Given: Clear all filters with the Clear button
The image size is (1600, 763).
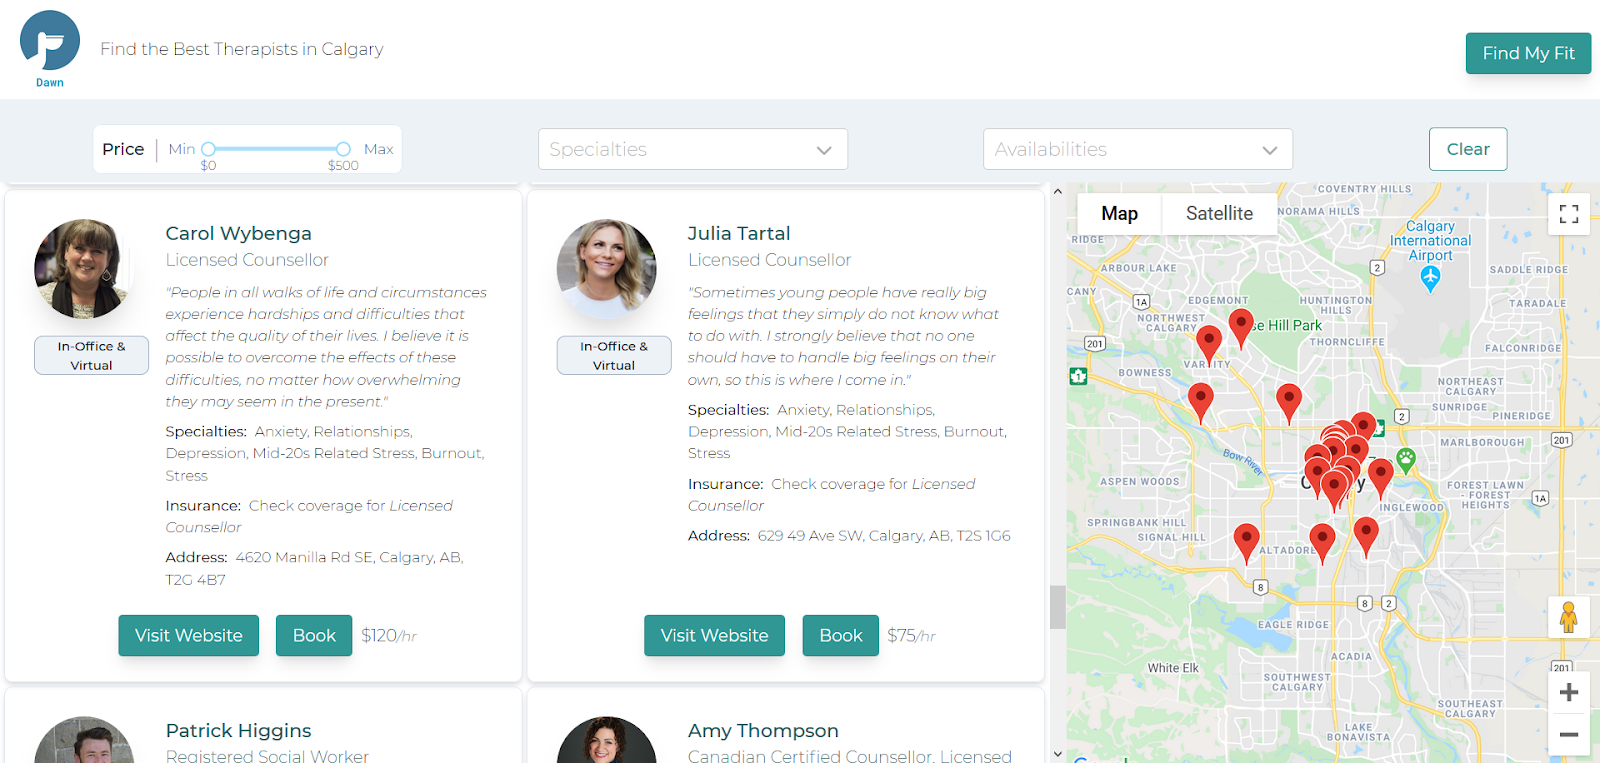Looking at the screenshot, I should pos(1468,149).
